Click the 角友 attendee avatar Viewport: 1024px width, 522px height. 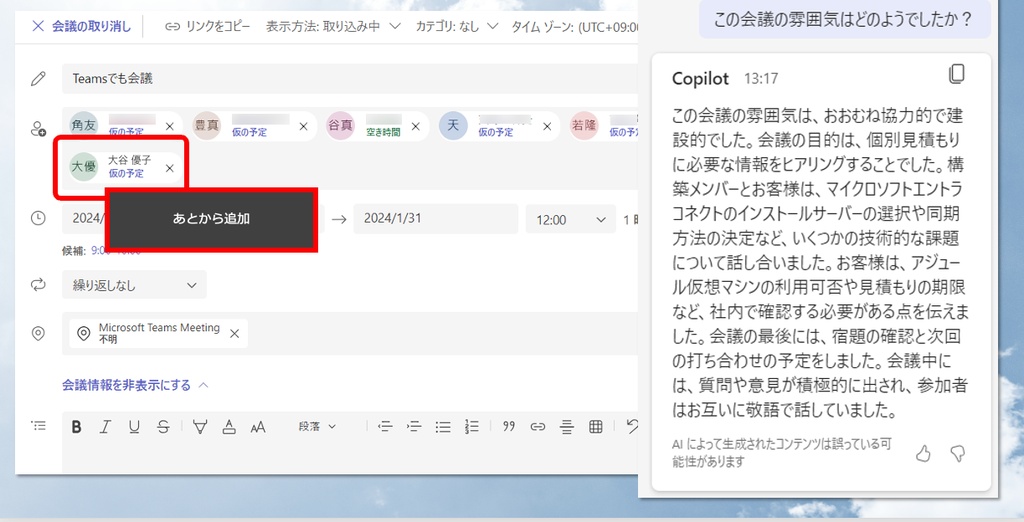point(84,125)
